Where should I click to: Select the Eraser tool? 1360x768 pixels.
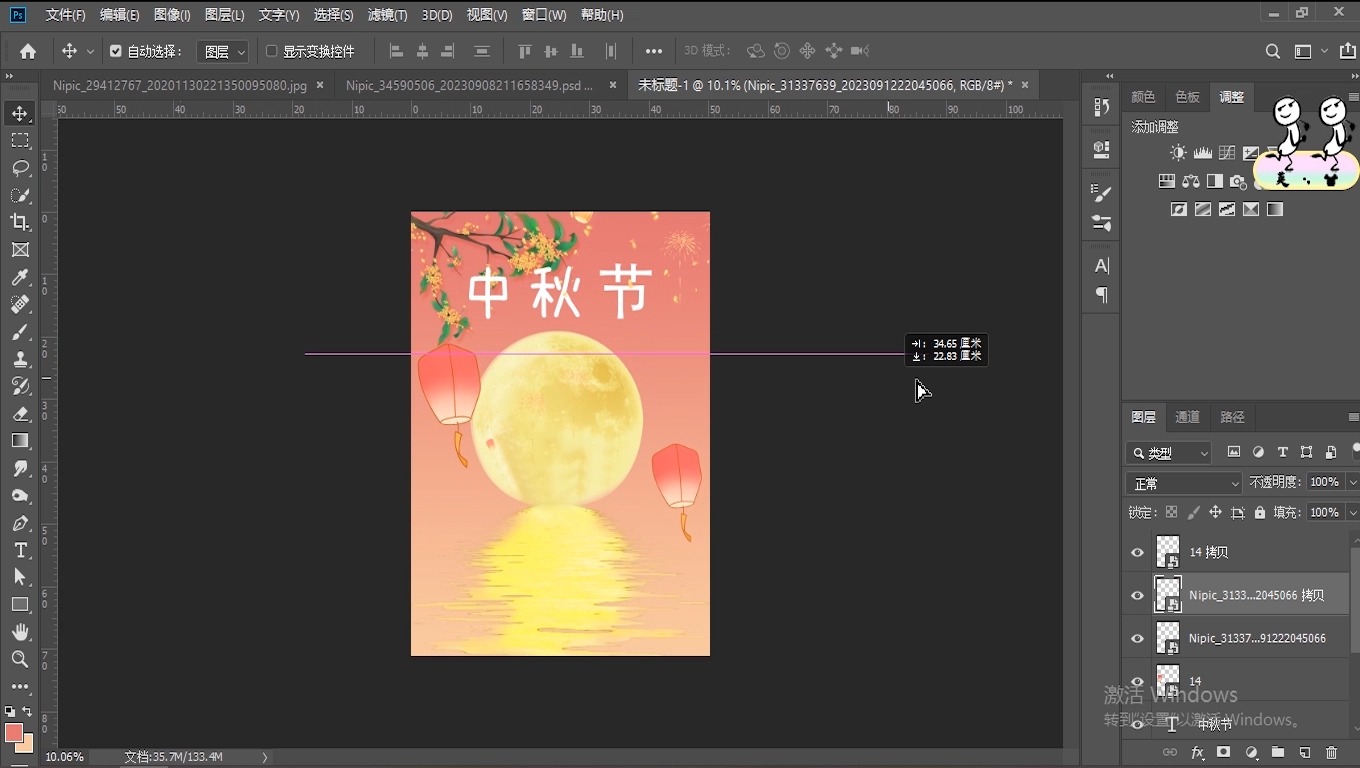point(20,413)
